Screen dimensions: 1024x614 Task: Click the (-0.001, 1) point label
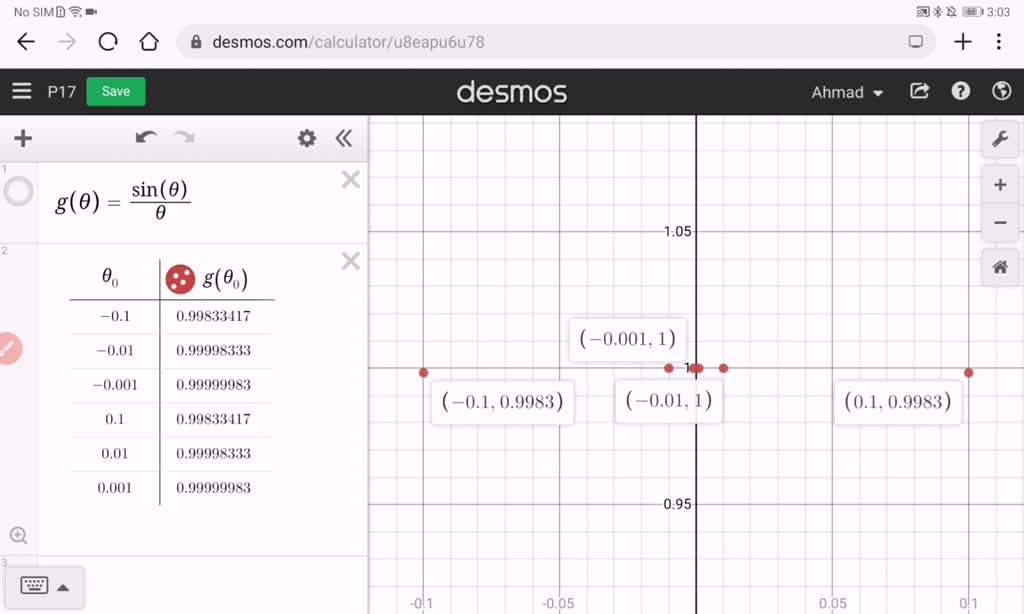coord(628,339)
